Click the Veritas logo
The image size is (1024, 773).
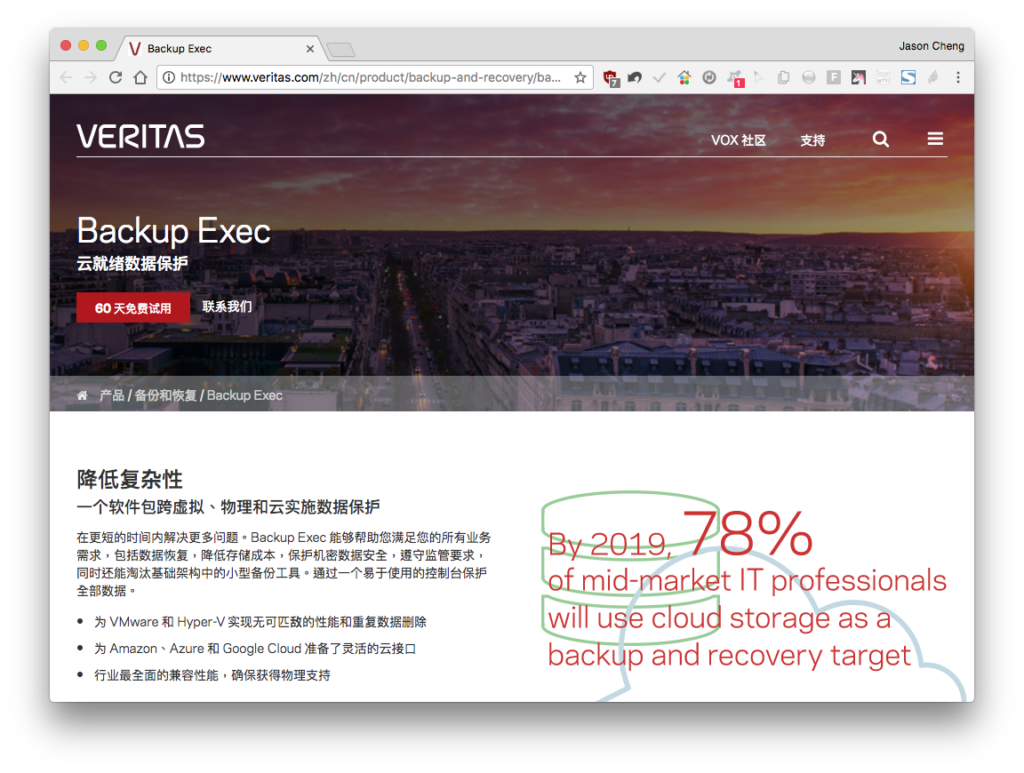point(140,136)
